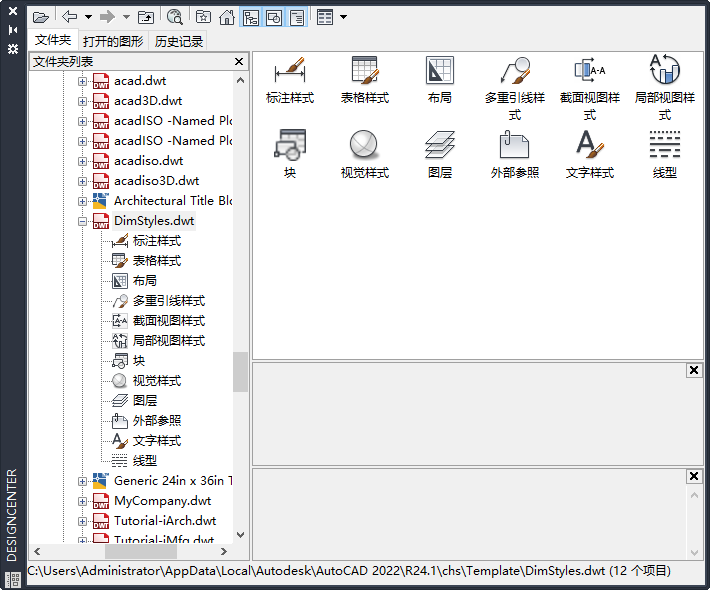Toggle the Preview pane button
The width and height of the screenshot is (710, 590).
(x=274, y=18)
